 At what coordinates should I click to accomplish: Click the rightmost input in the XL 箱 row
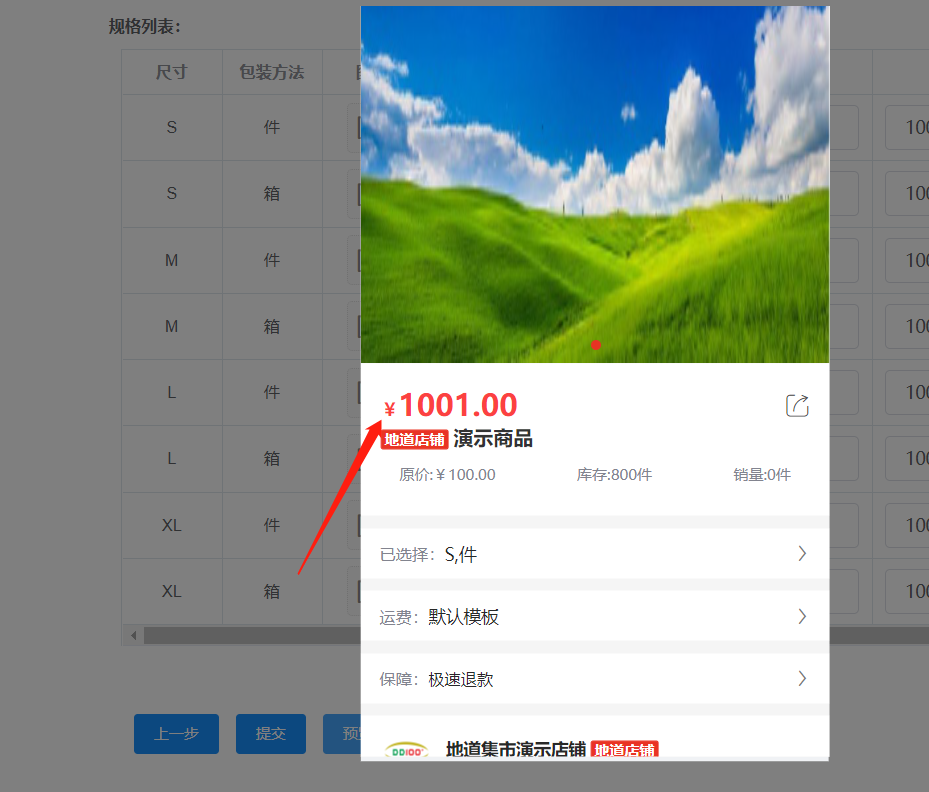coord(908,591)
